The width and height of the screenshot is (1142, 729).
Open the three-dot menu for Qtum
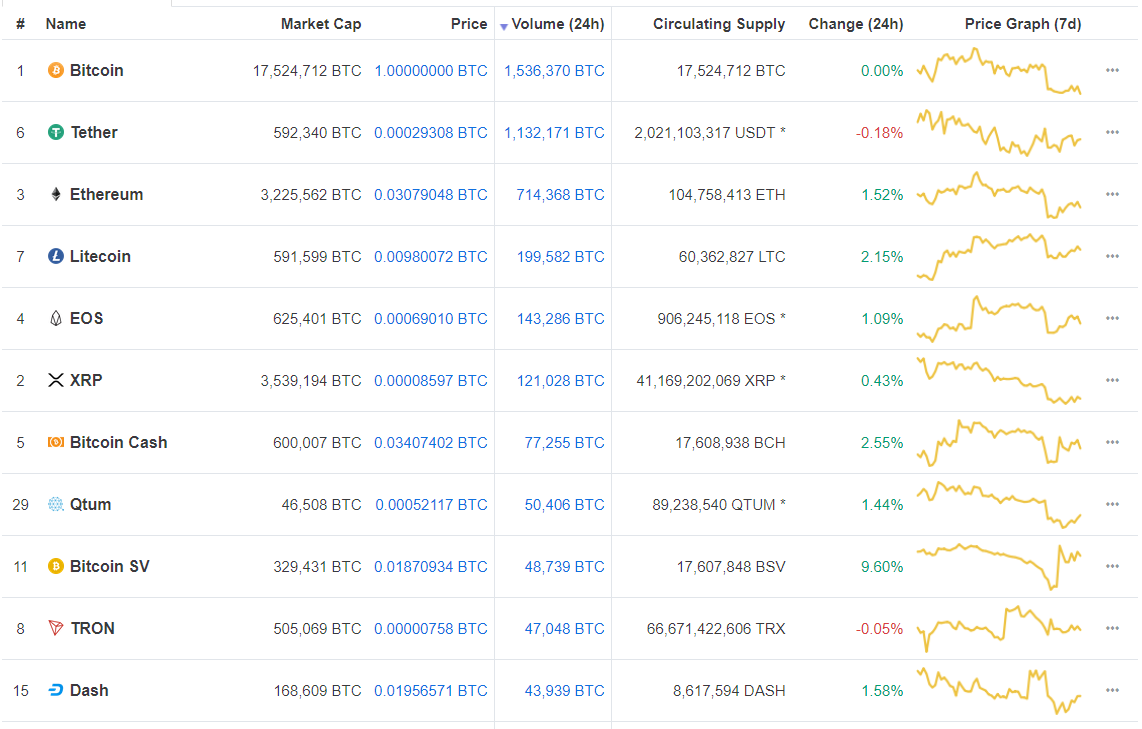coord(1112,504)
